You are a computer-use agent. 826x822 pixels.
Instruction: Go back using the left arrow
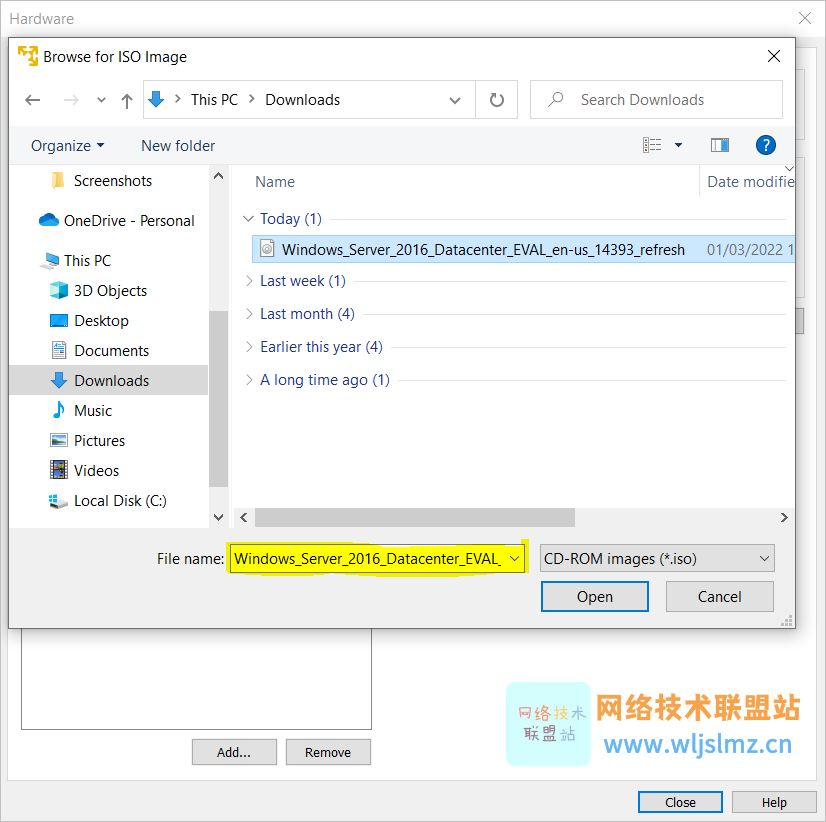tap(33, 100)
